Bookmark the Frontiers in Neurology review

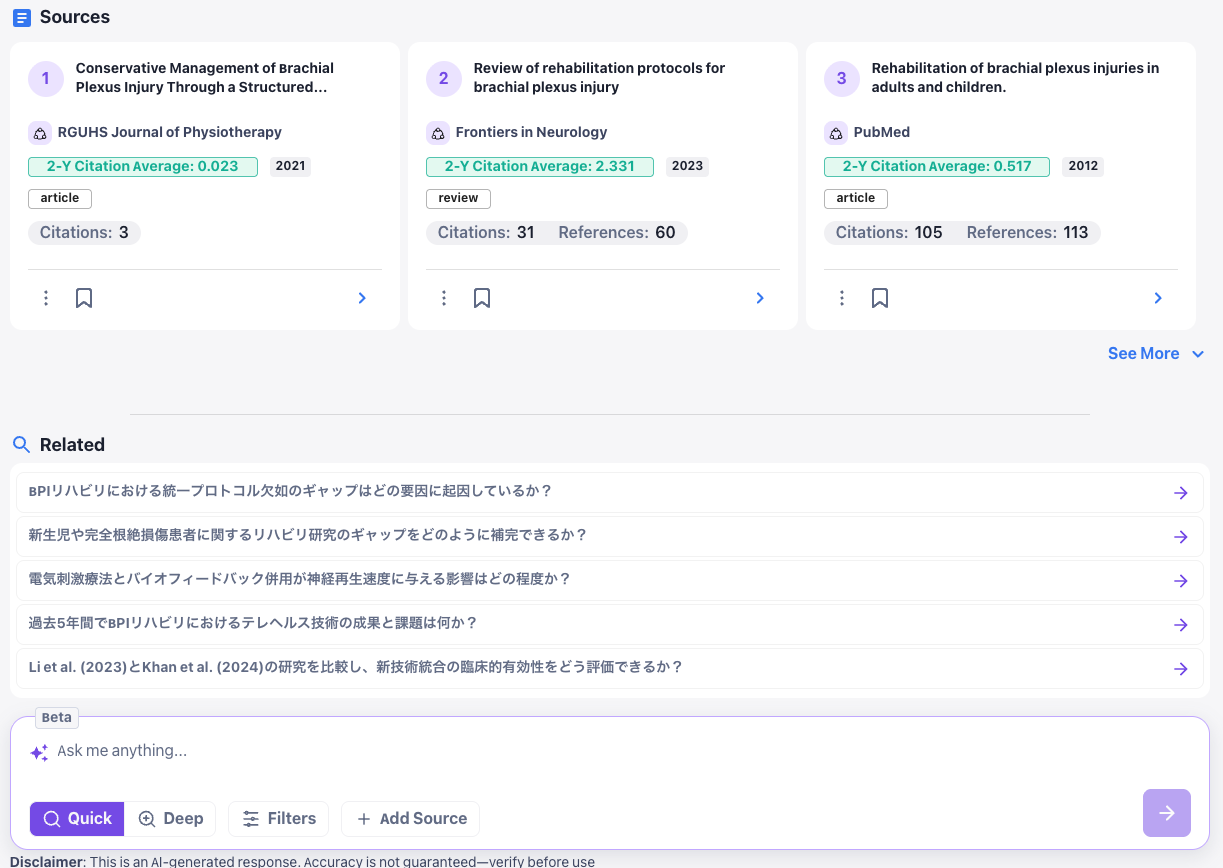click(482, 298)
